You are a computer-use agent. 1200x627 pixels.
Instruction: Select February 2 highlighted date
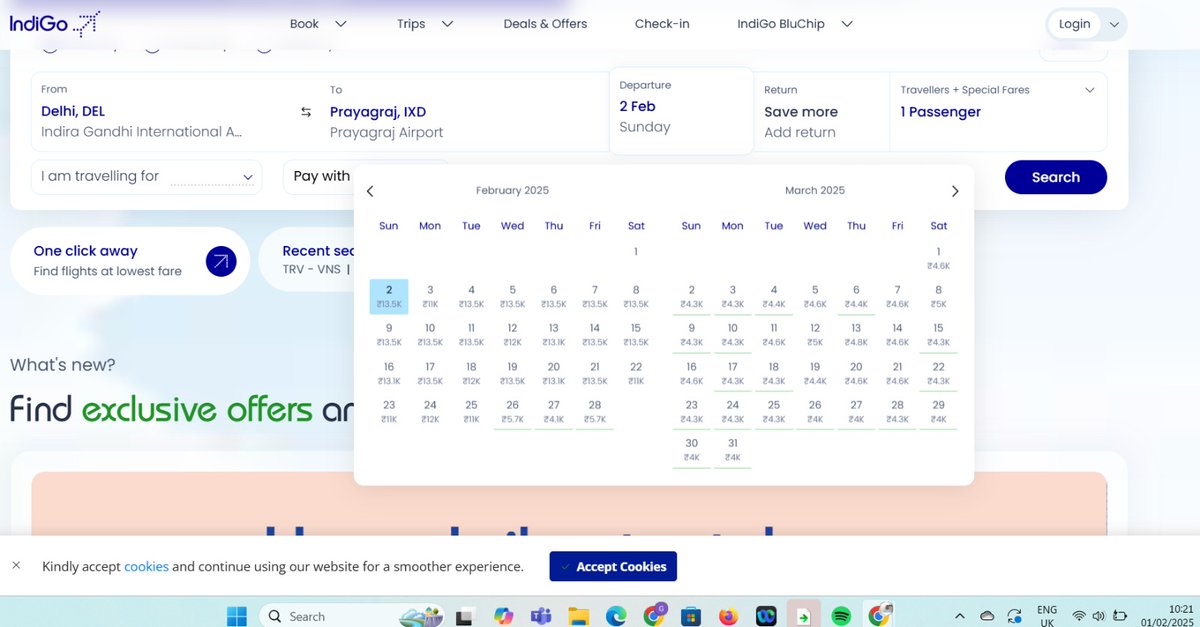[389, 296]
